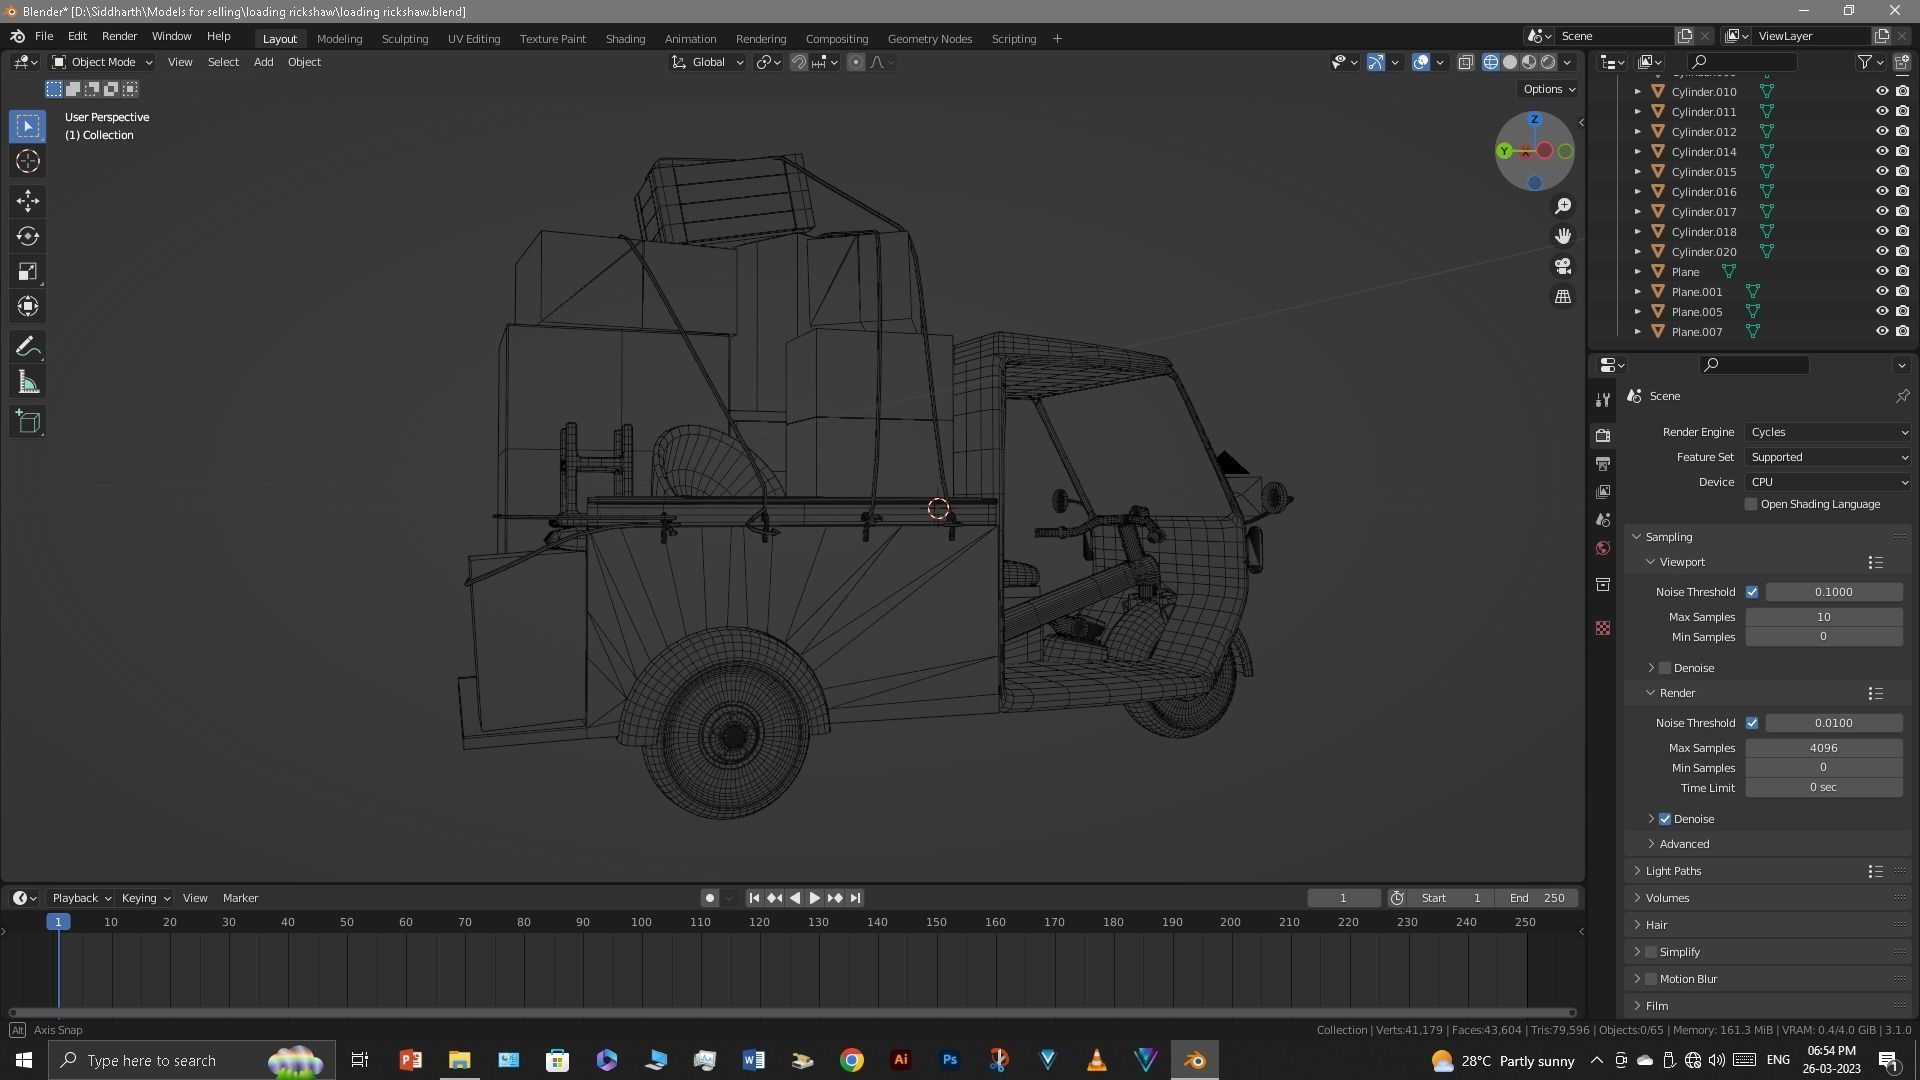Image resolution: width=1920 pixels, height=1080 pixels.
Task: Disable Render Noise Threshold checkbox
Action: click(x=1752, y=723)
